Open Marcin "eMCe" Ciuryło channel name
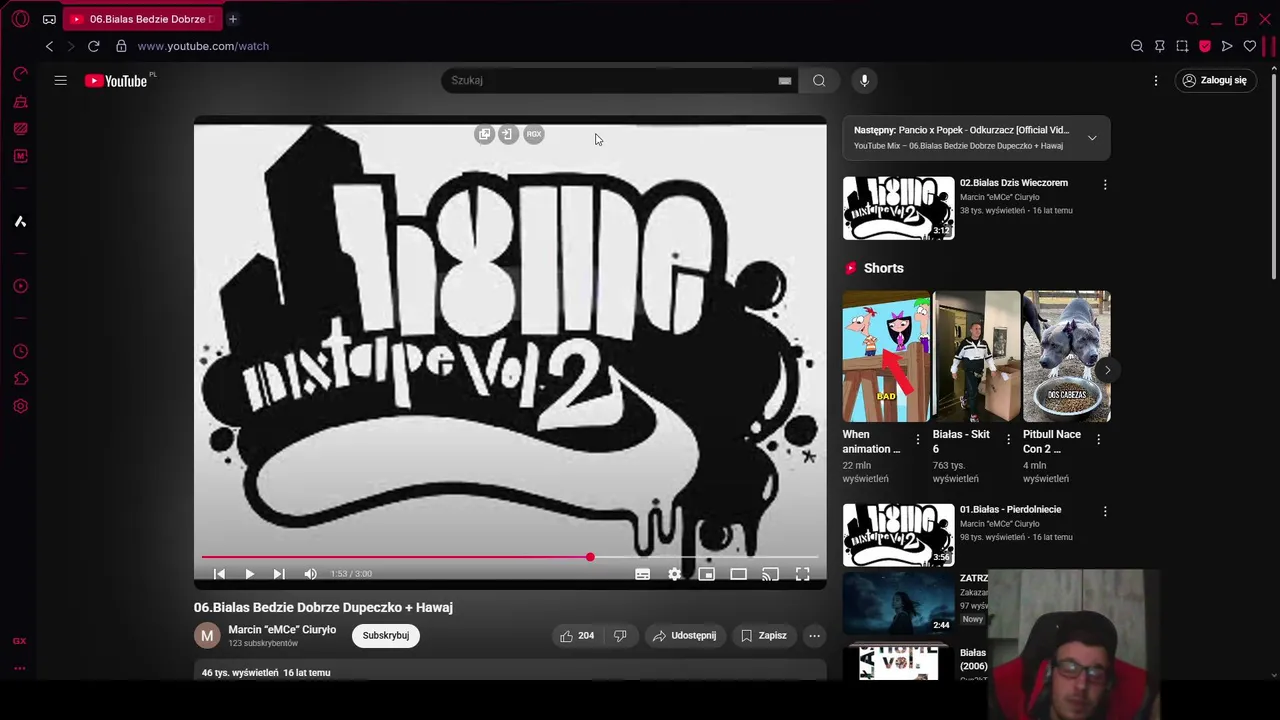 pyautogui.click(x=282, y=630)
